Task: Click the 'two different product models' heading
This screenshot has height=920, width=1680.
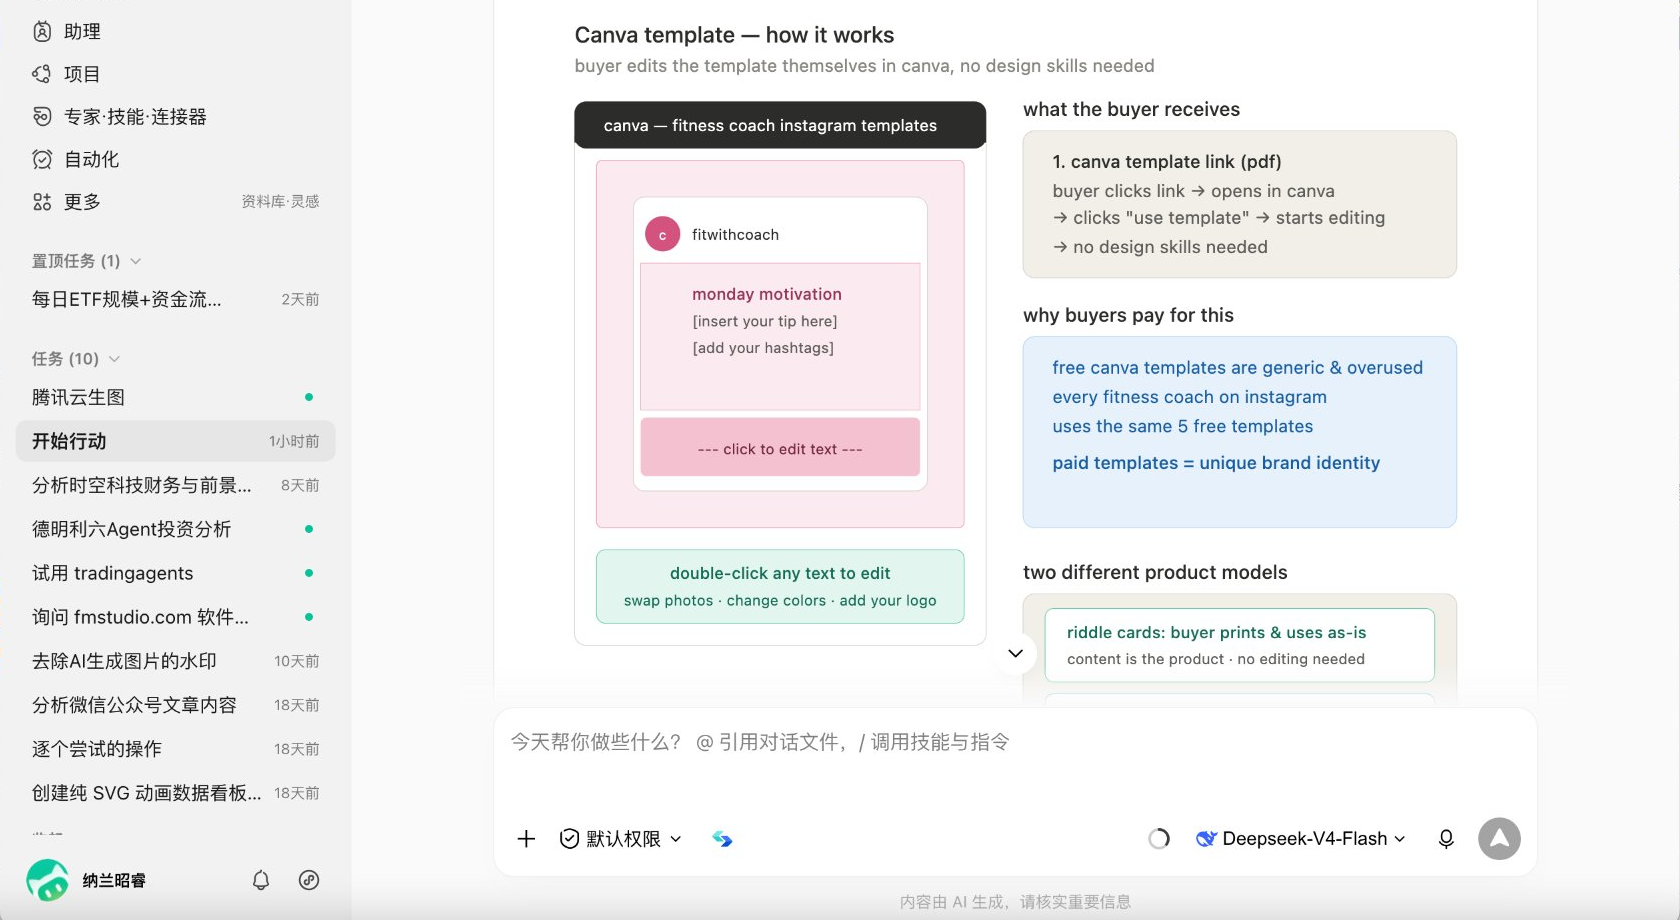Action: click(x=1155, y=573)
